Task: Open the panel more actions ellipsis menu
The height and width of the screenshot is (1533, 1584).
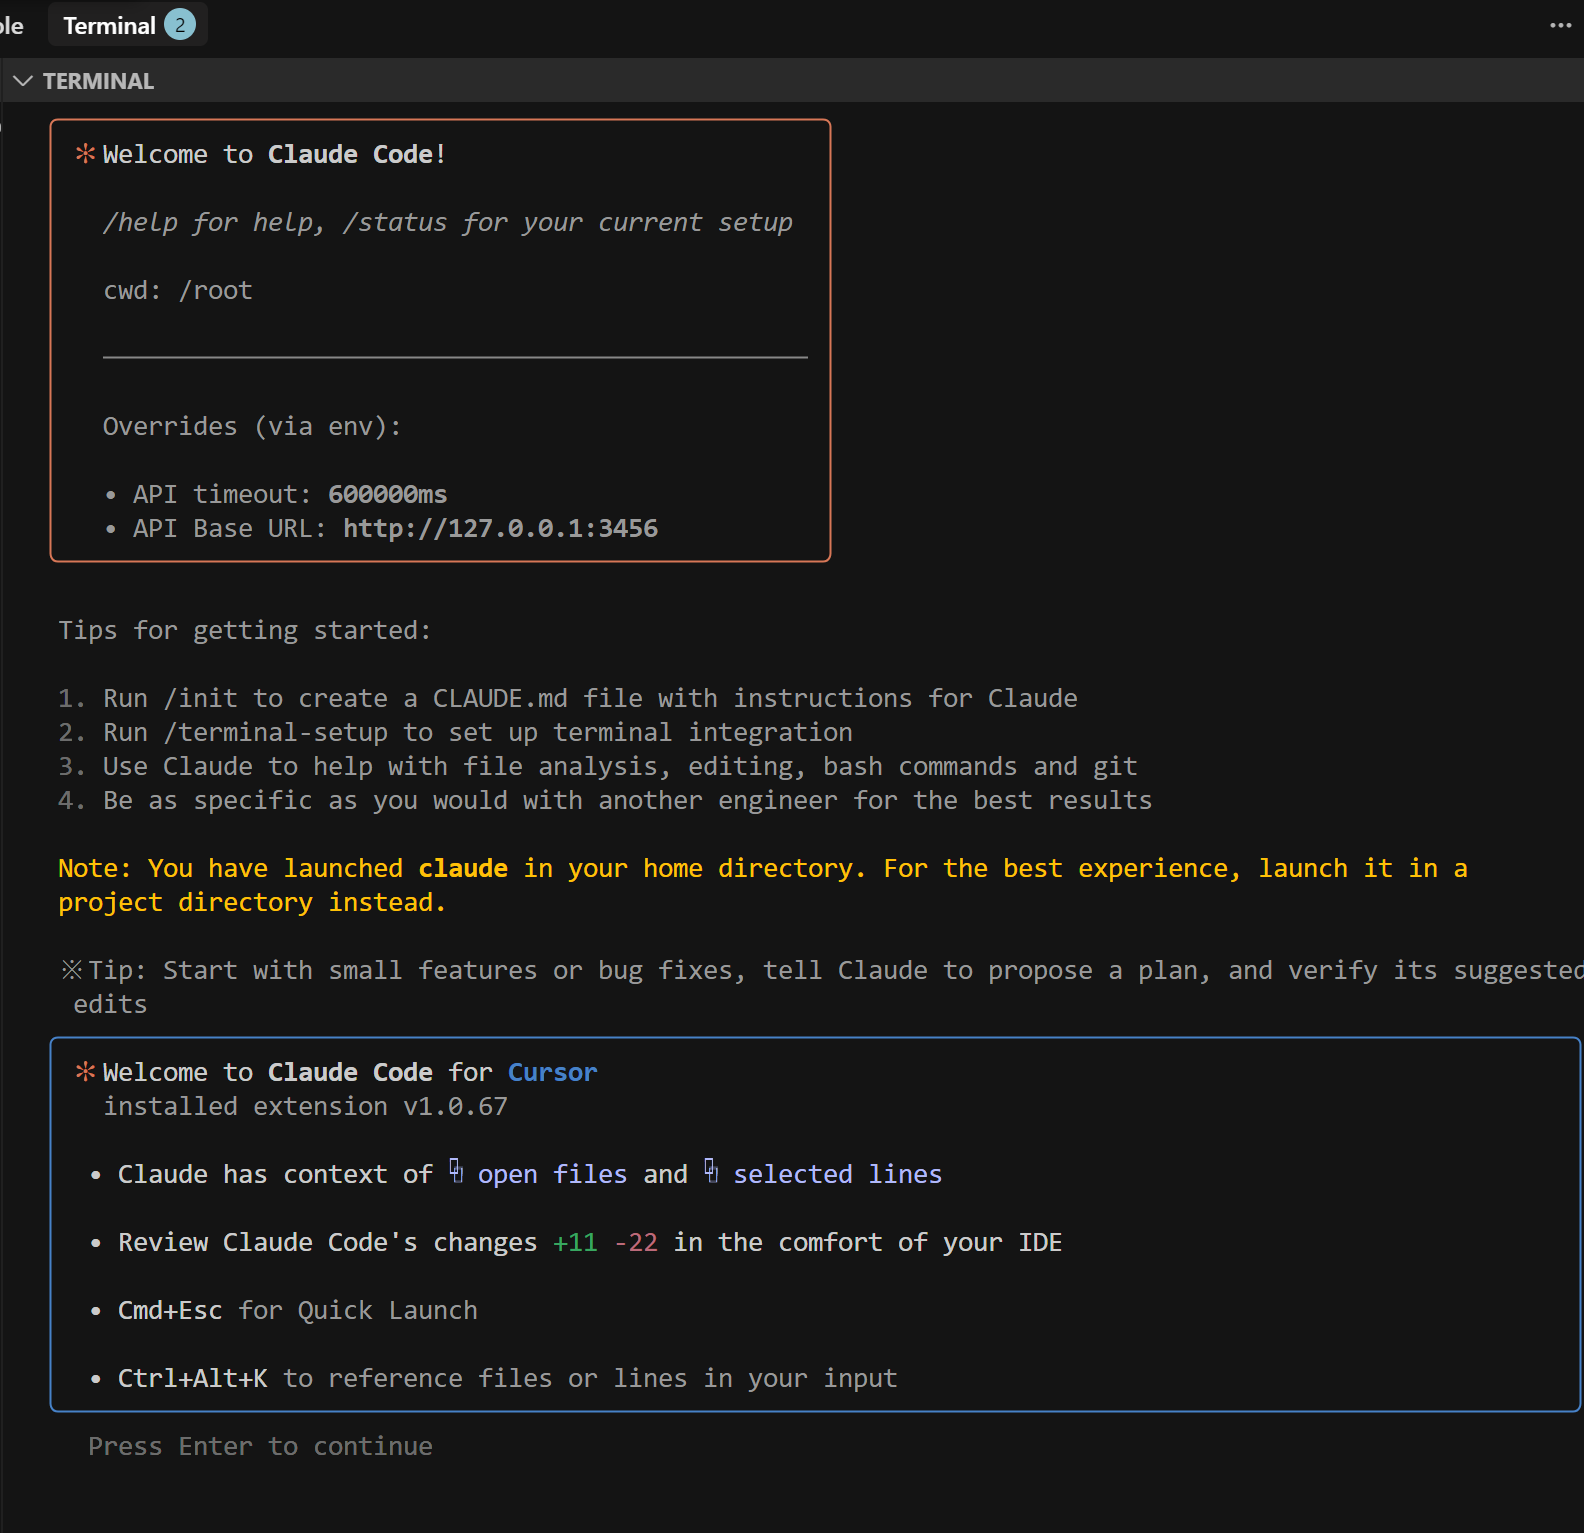Action: 1560,25
